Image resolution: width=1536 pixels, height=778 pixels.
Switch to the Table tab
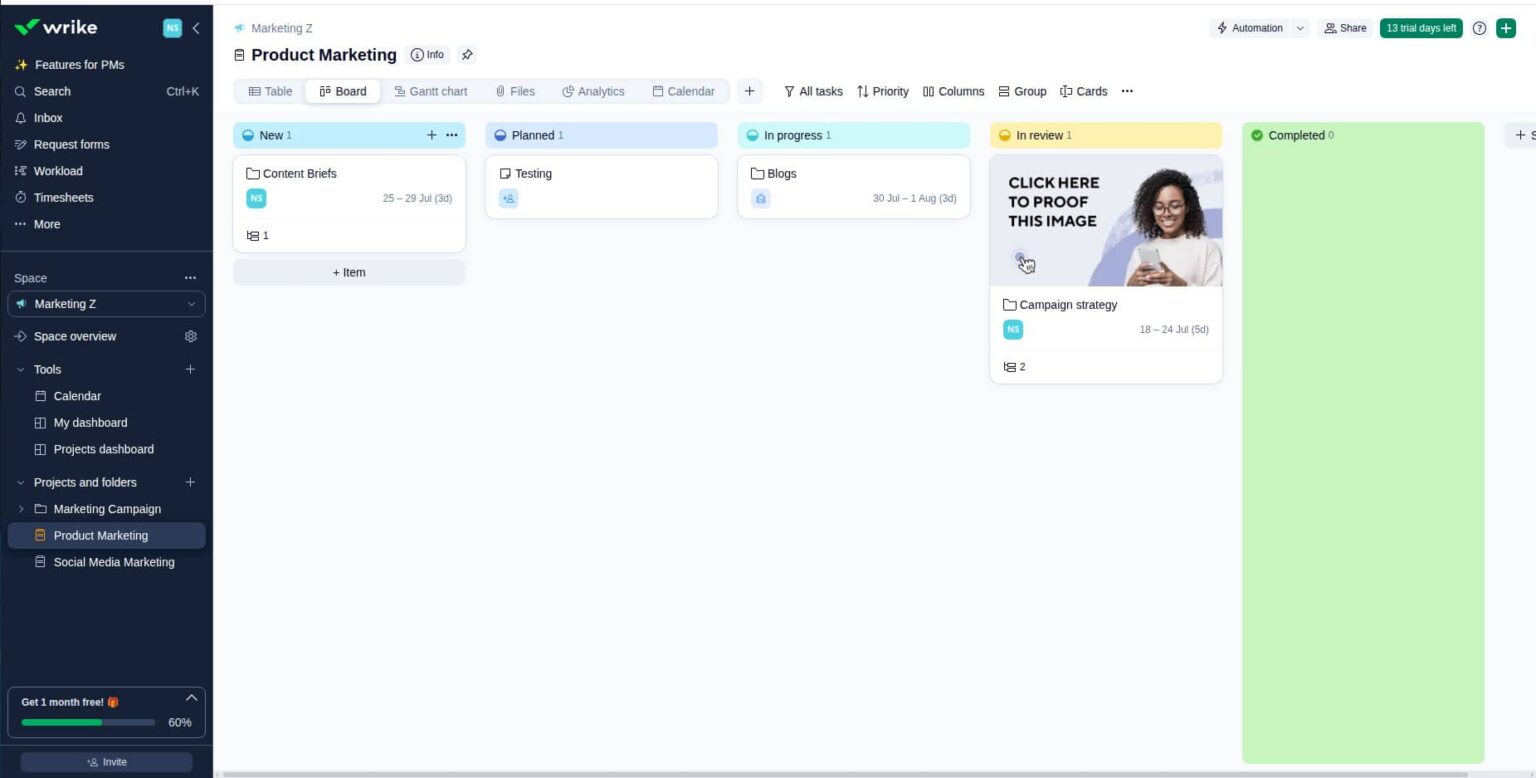269,91
